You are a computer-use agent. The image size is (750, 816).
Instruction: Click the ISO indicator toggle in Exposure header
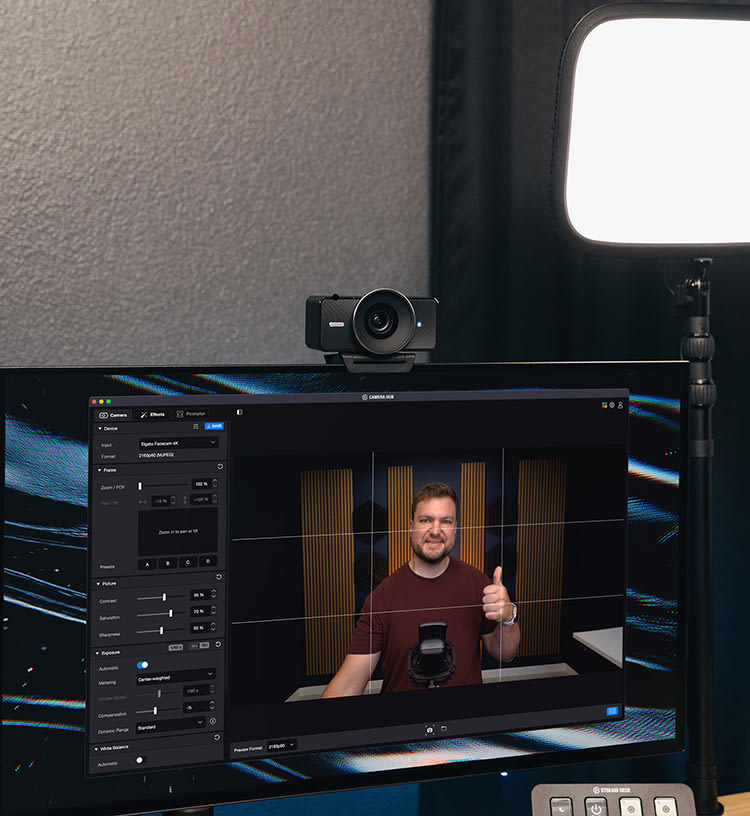point(199,645)
